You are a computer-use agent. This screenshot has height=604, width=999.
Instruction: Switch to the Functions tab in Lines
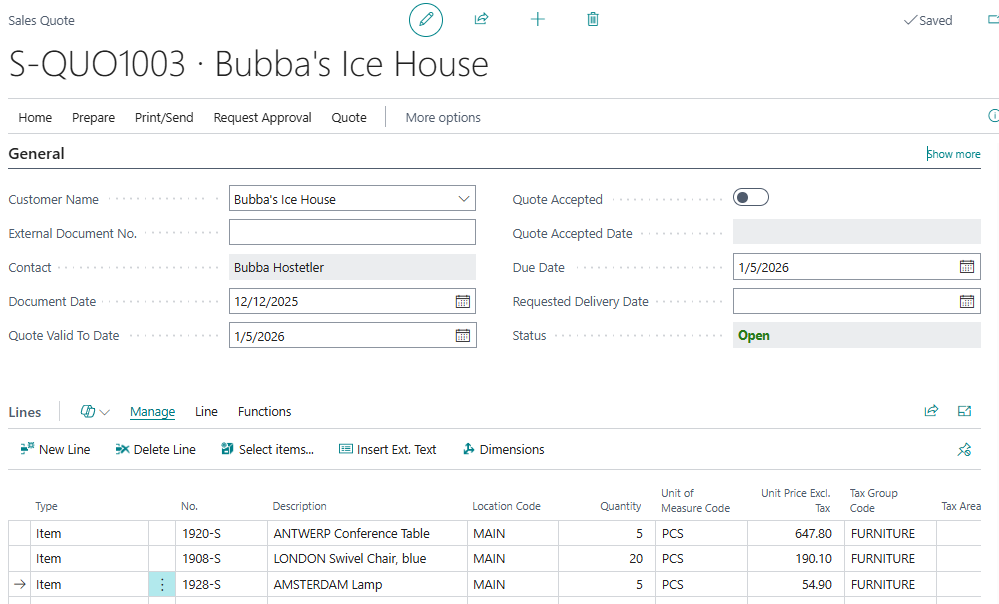[x=264, y=411]
